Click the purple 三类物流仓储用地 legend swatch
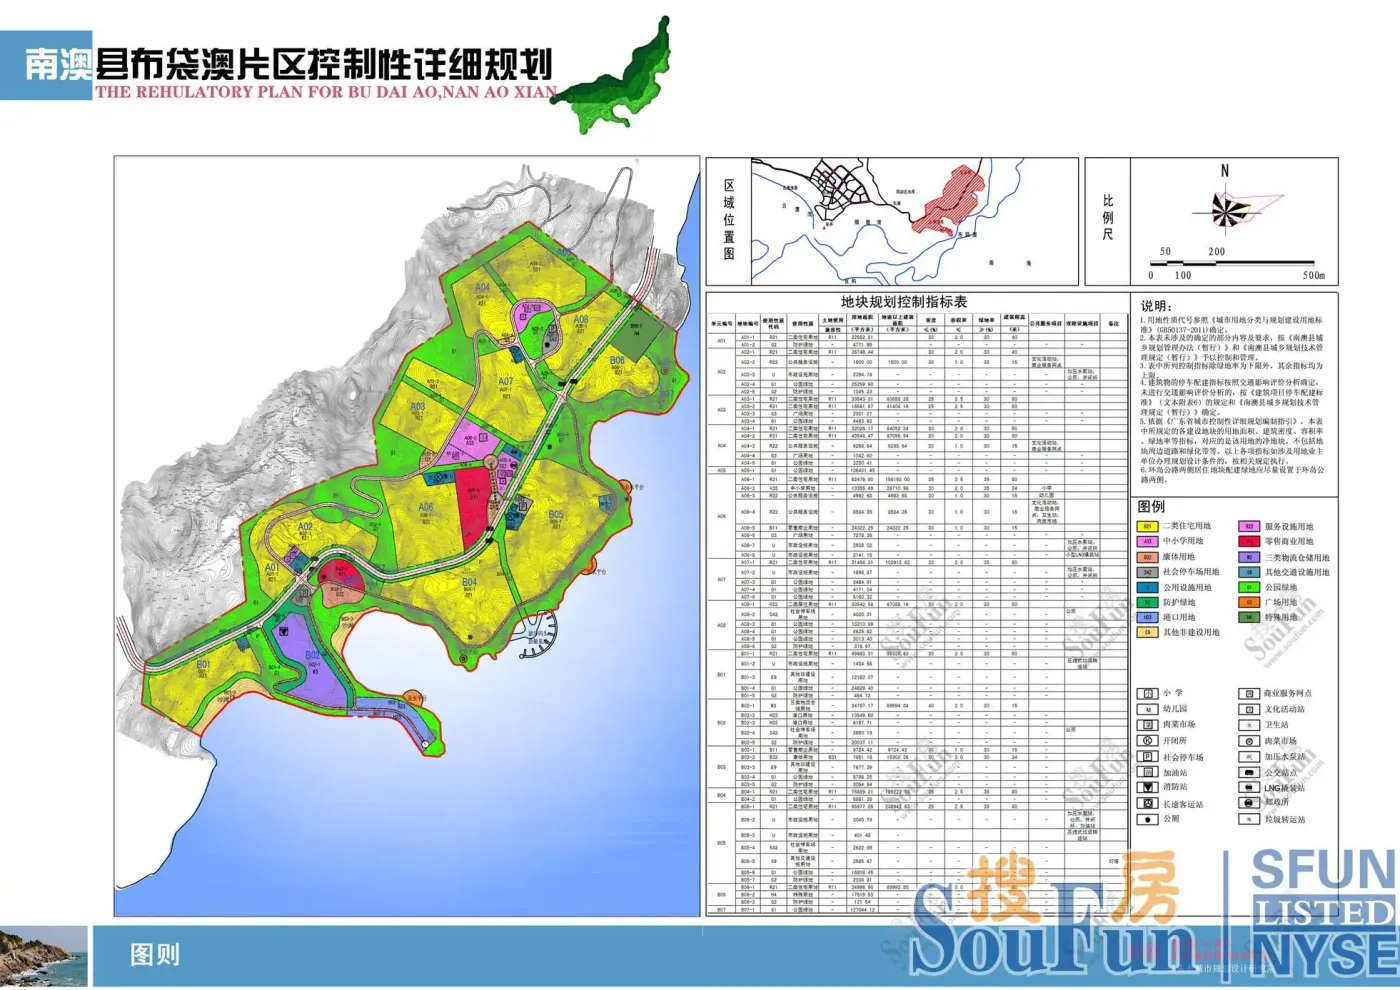 [x=1249, y=557]
